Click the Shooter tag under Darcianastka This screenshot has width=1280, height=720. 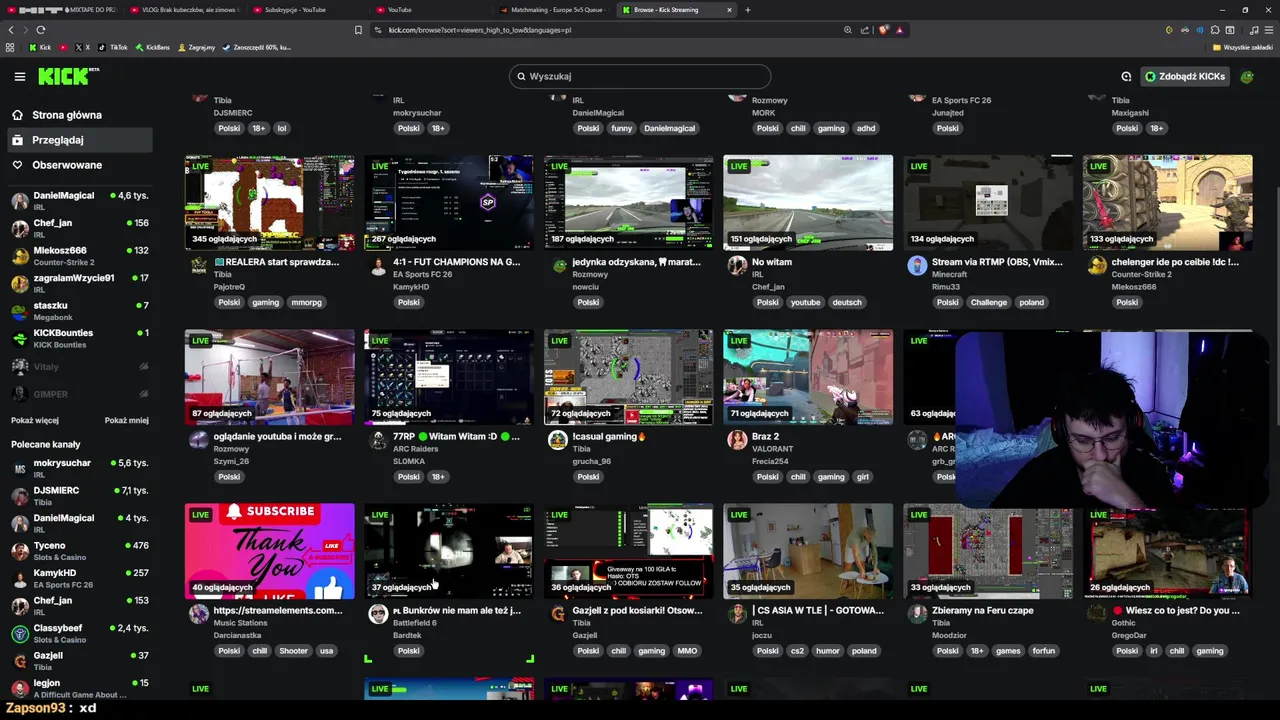(293, 651)
